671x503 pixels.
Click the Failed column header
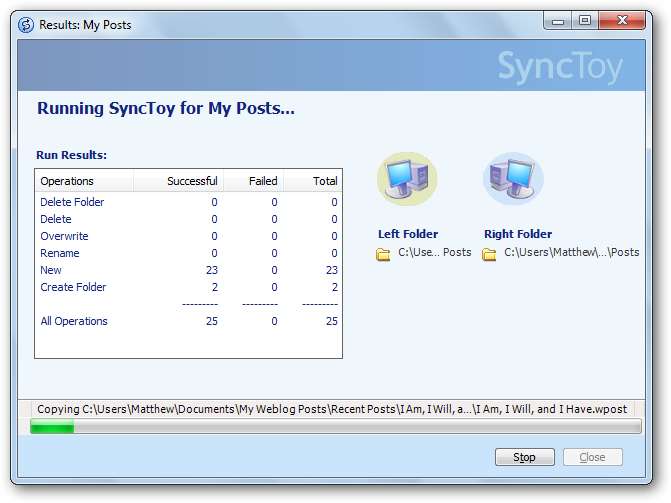coord(252,181)
